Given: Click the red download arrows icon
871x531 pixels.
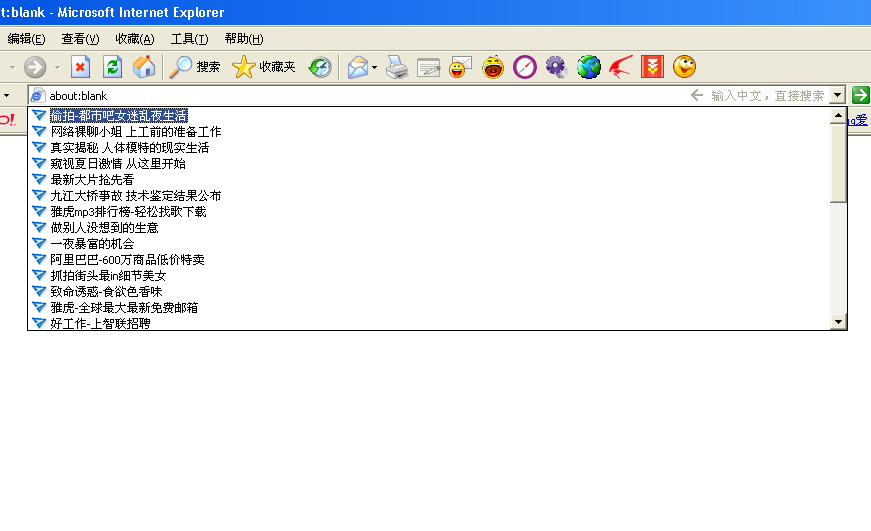Looking at the screenshot, I should click(x=652, y=67).
